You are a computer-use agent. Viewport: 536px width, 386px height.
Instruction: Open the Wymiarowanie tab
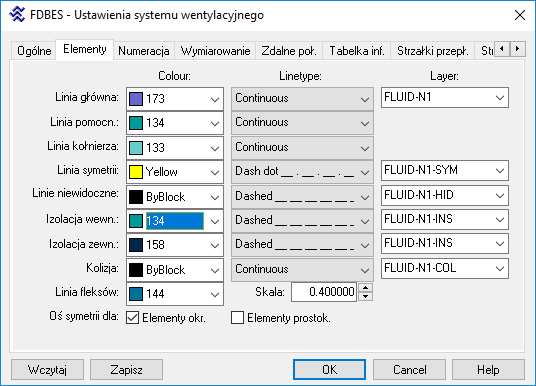point(215,51)
